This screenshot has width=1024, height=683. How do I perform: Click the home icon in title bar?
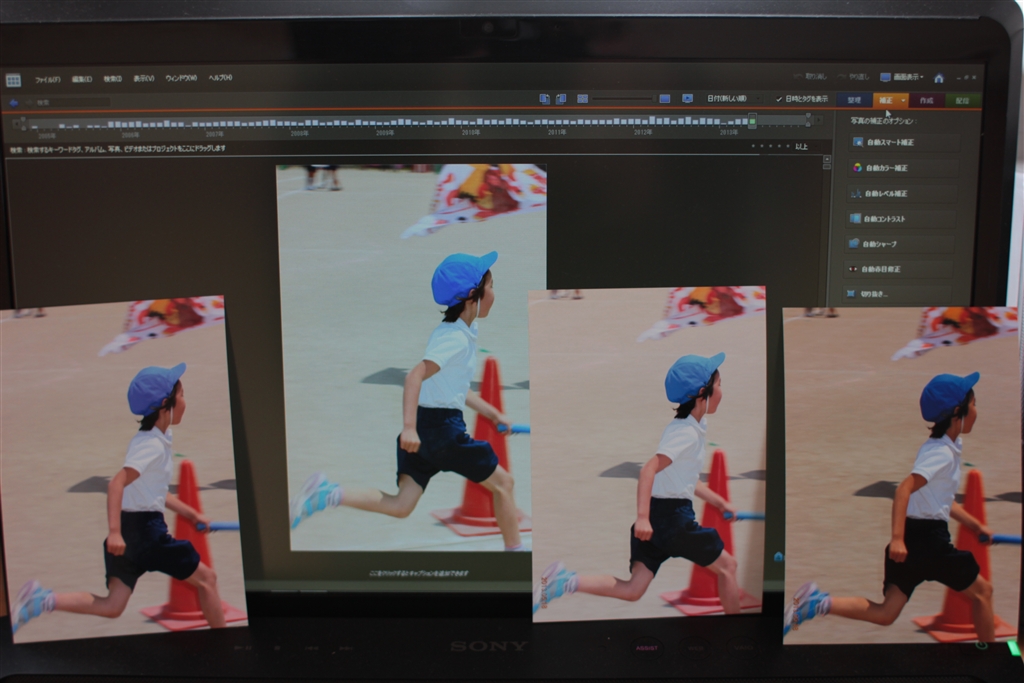click(x=938, y=78)
